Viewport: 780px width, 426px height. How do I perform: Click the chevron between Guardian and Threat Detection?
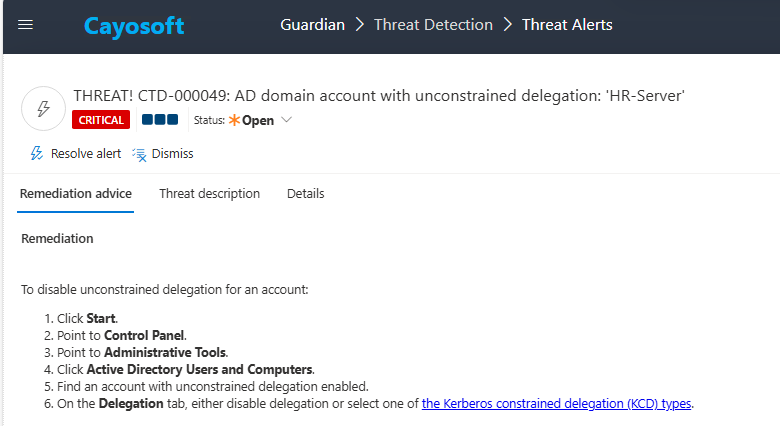pos(360,25)
